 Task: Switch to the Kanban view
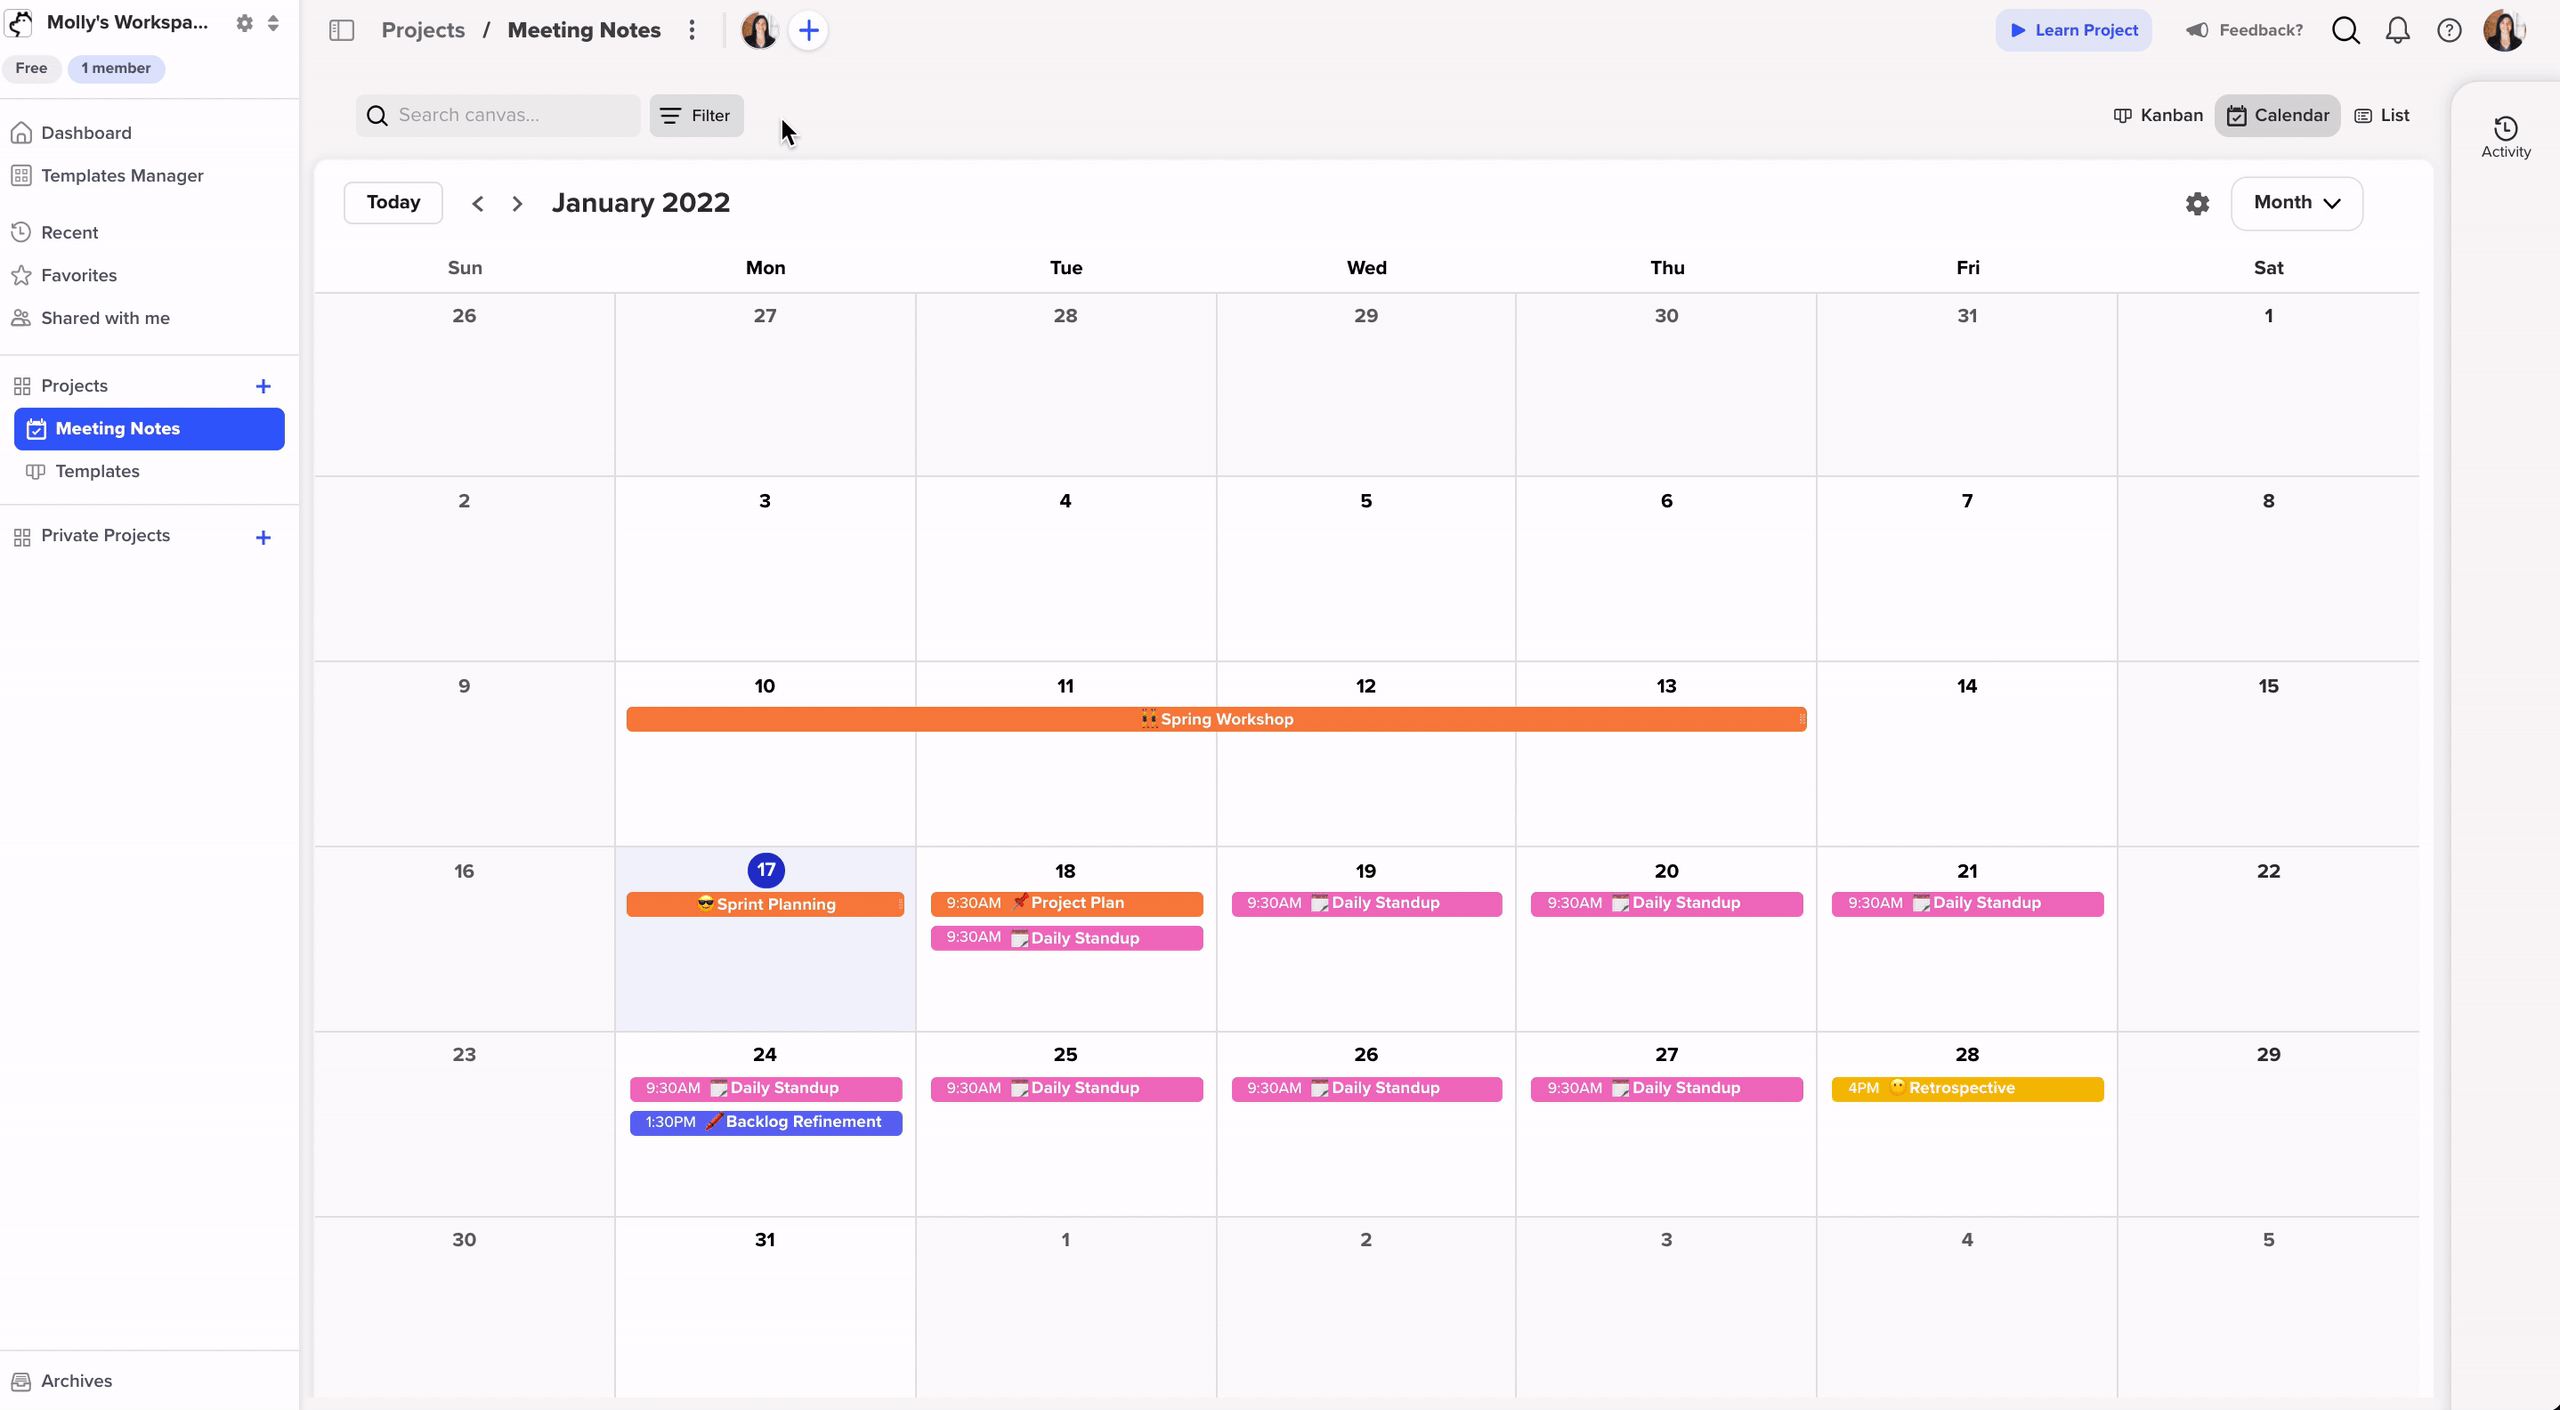tap(2158, 115)
